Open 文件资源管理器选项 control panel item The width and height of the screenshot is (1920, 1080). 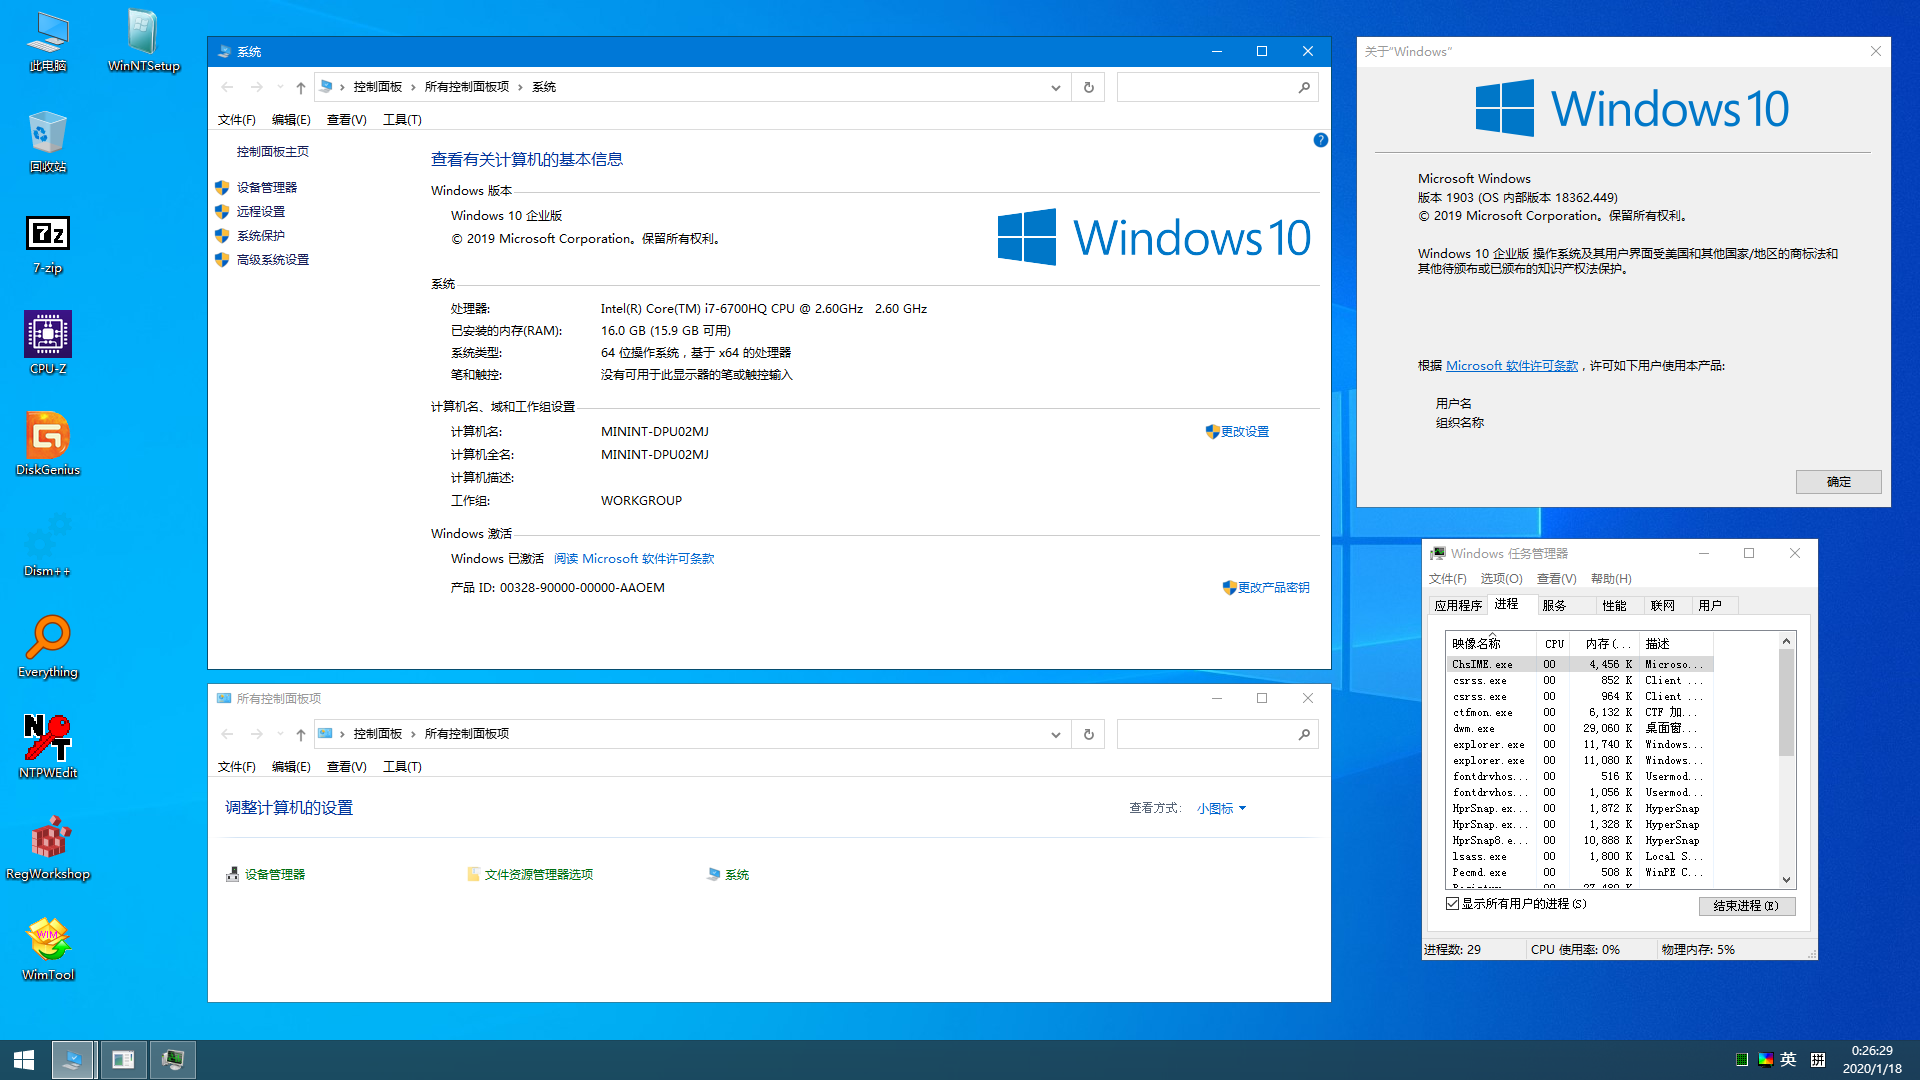coord(530,875)
